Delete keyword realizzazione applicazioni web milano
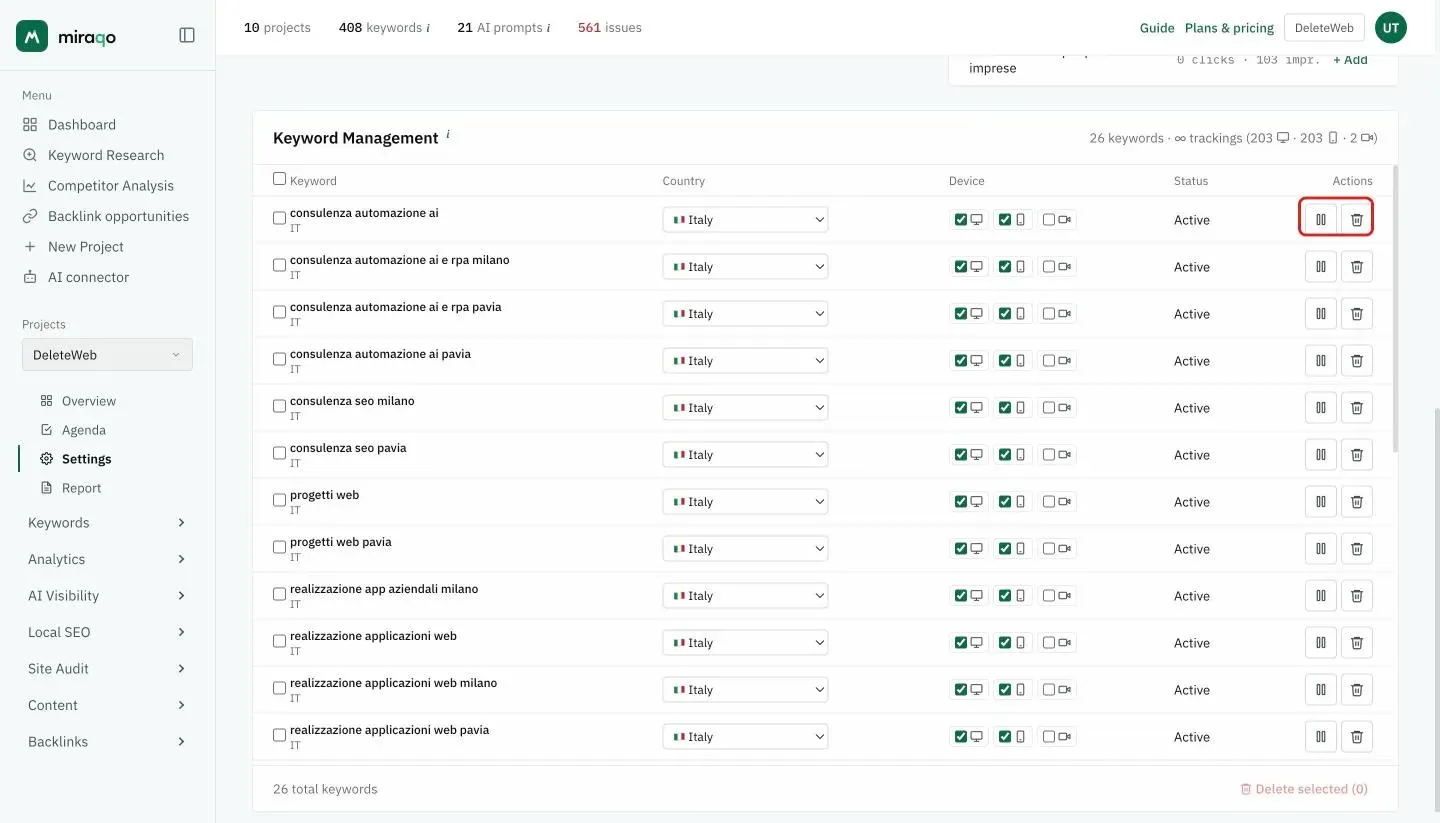The width and height of the screenshot is (1440, 823). click(x=1356, y=690)
